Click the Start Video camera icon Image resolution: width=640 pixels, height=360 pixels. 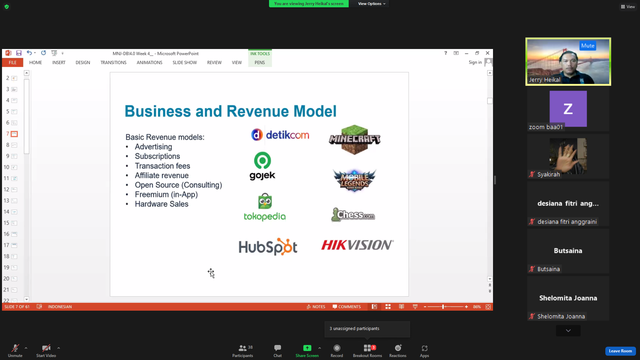tap(46, 348)
